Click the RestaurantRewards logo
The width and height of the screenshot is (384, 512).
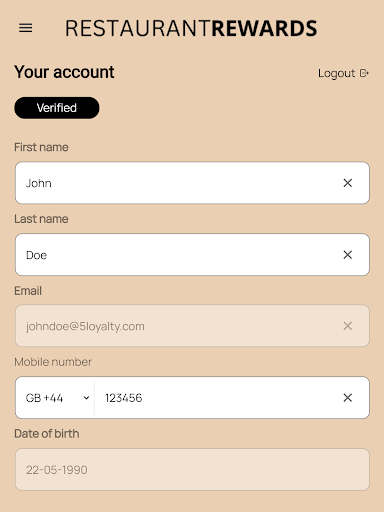click(x=191, y=28)
